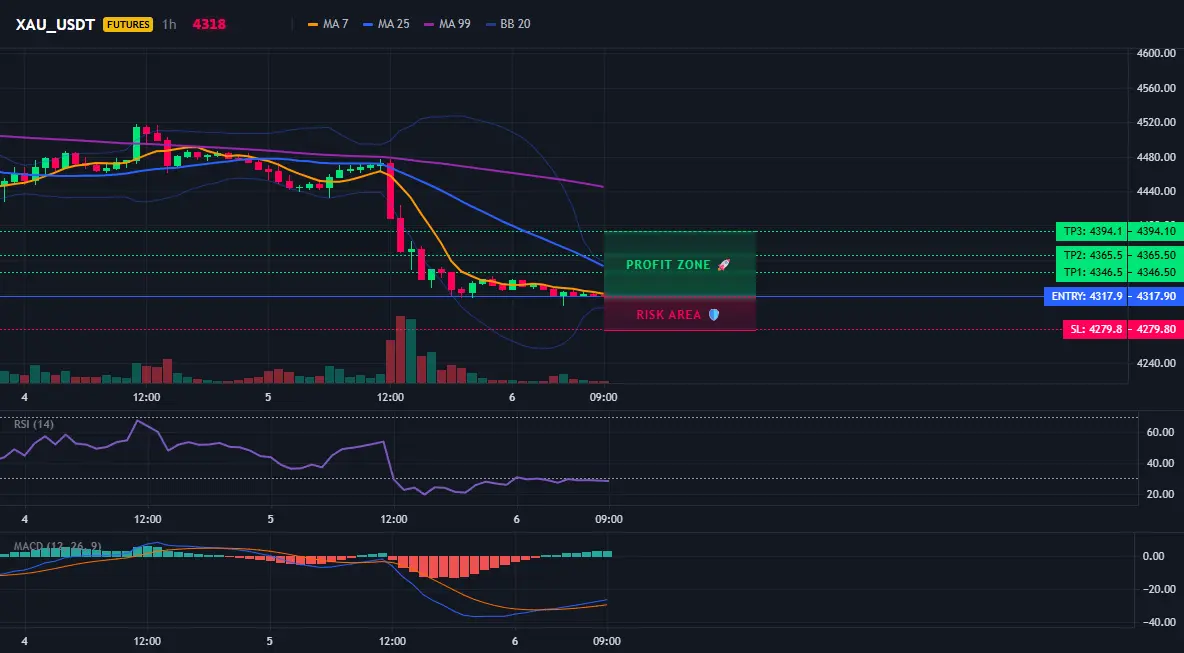The width and height of the screenshot is (1184, 653).
Task: Click the TP2: 4365.5 green label
Action: 1092,255
